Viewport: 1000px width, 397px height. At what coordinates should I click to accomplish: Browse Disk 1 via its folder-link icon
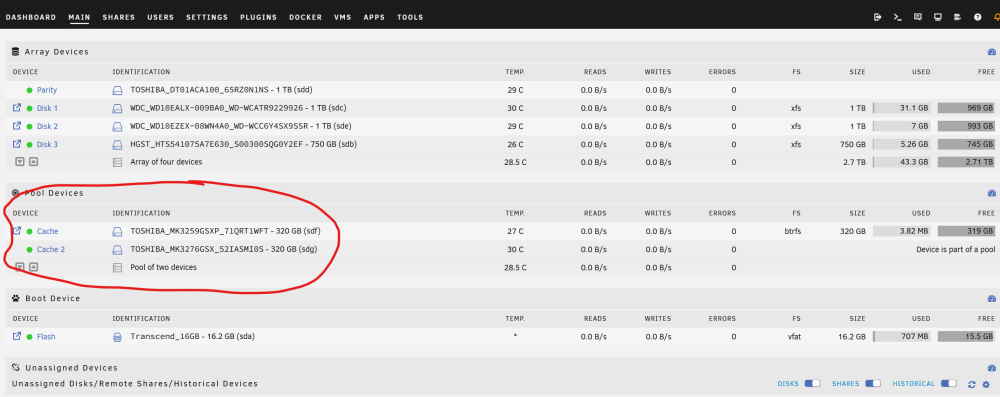pos(17,108)
